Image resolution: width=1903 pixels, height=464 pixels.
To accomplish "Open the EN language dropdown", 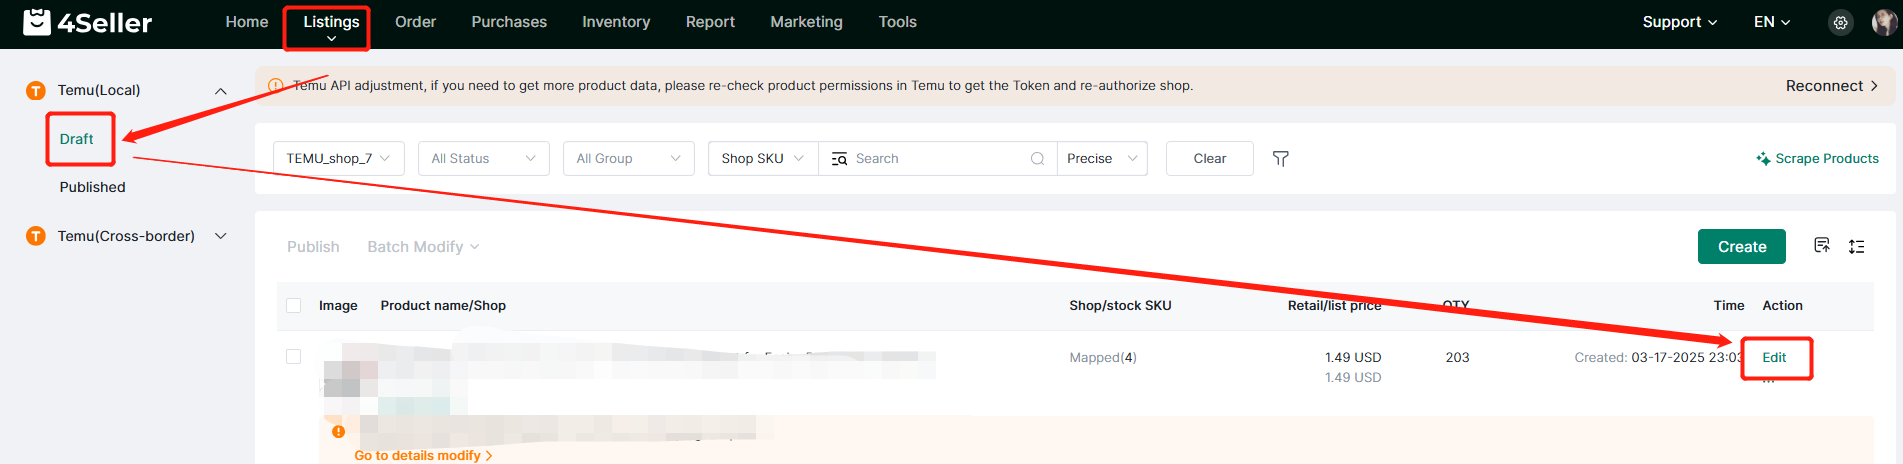I will [1772, 22].
